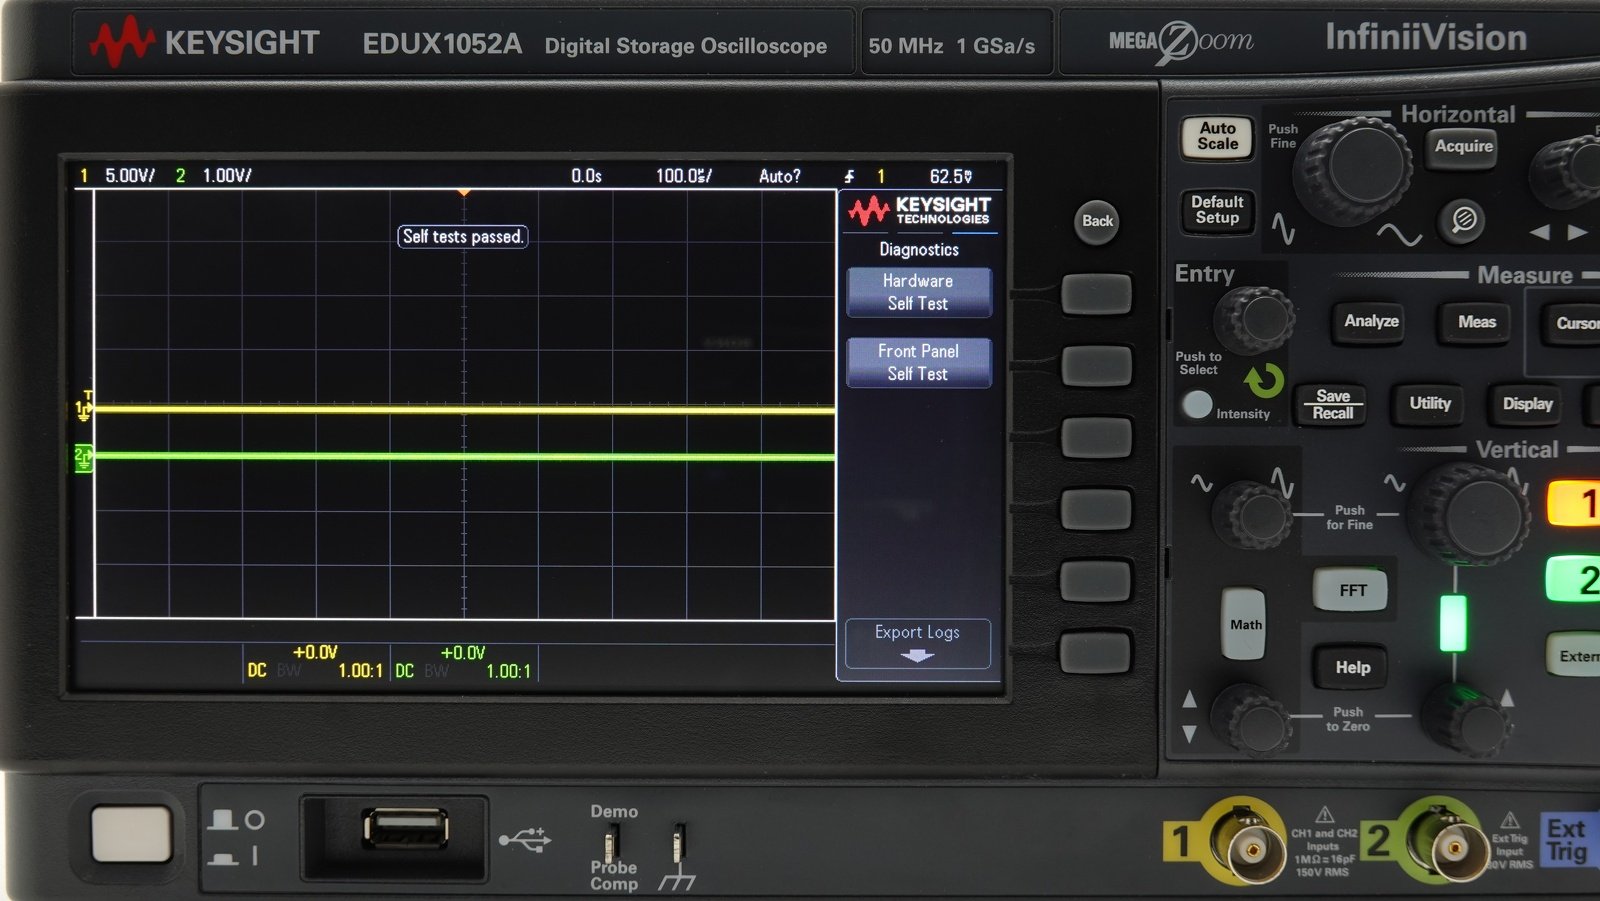Open the Display menu key
Viewport: 1600px width, 901px height.
click(1527, 405)
